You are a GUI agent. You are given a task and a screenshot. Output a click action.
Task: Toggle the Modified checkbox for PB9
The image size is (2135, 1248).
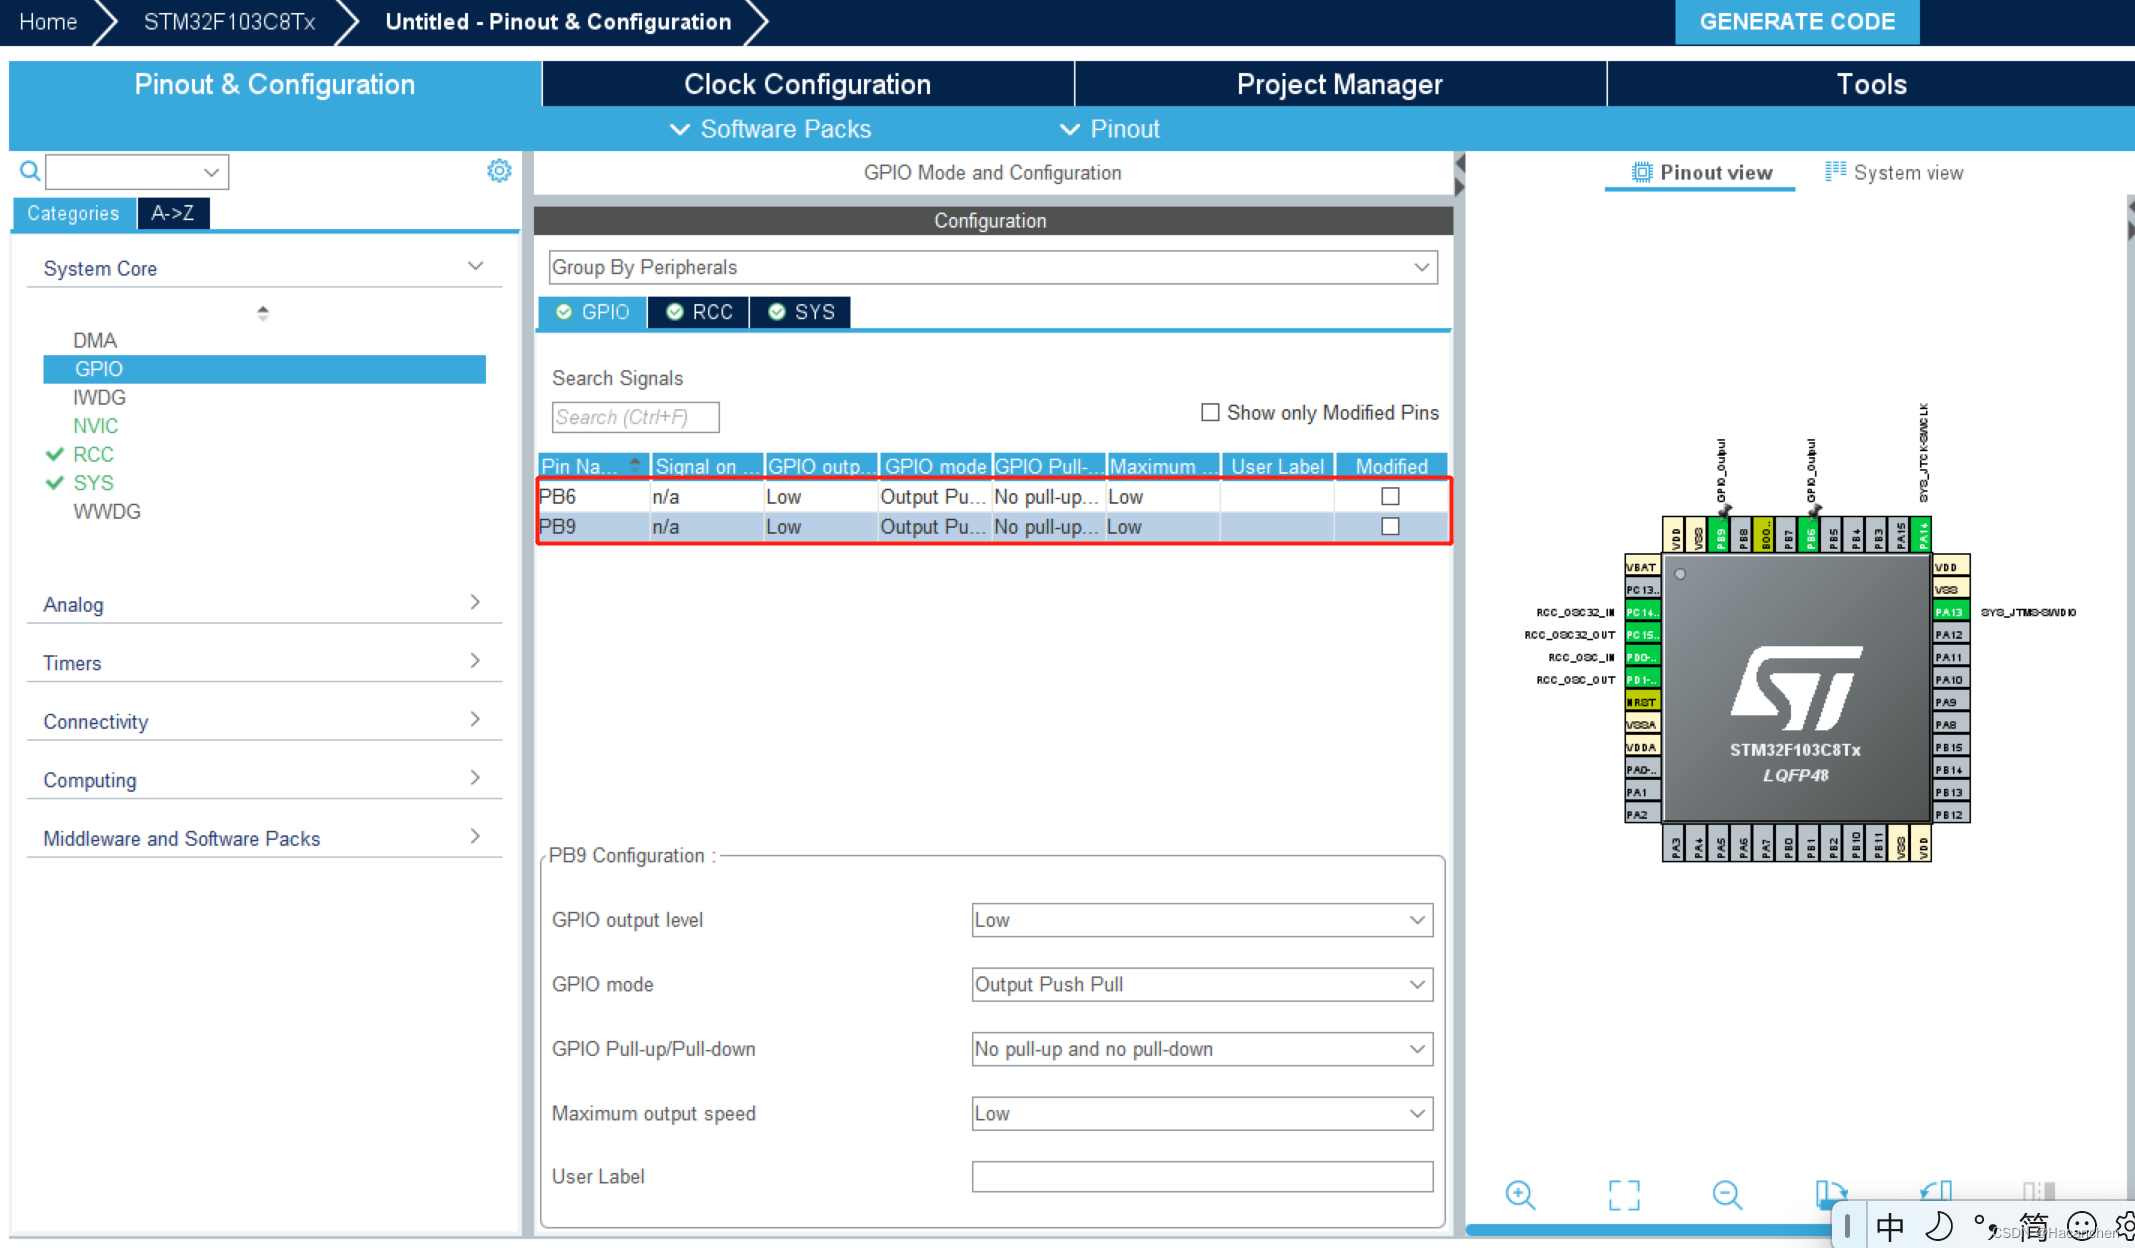[x=1390, y=526]
